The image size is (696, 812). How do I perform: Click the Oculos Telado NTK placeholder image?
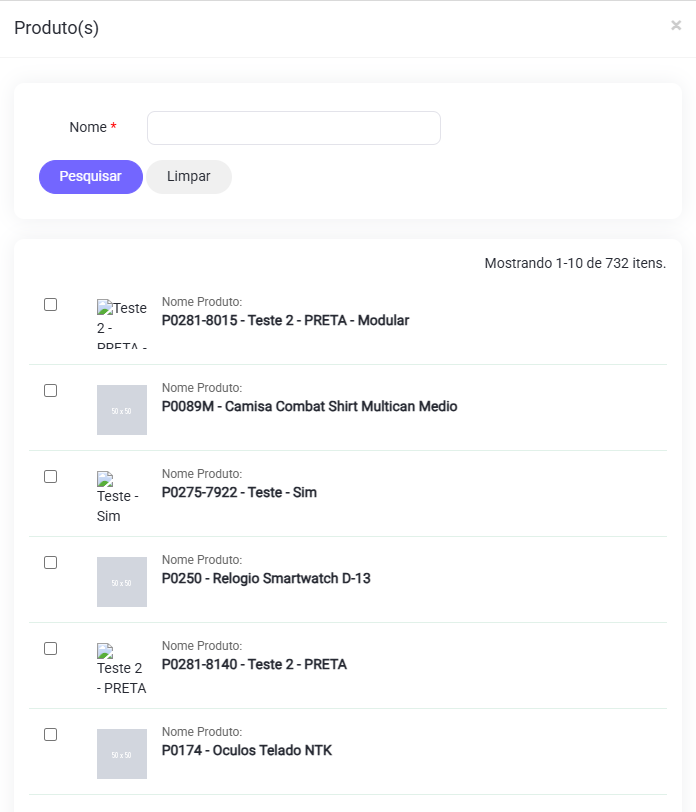(x=122, y=754)
